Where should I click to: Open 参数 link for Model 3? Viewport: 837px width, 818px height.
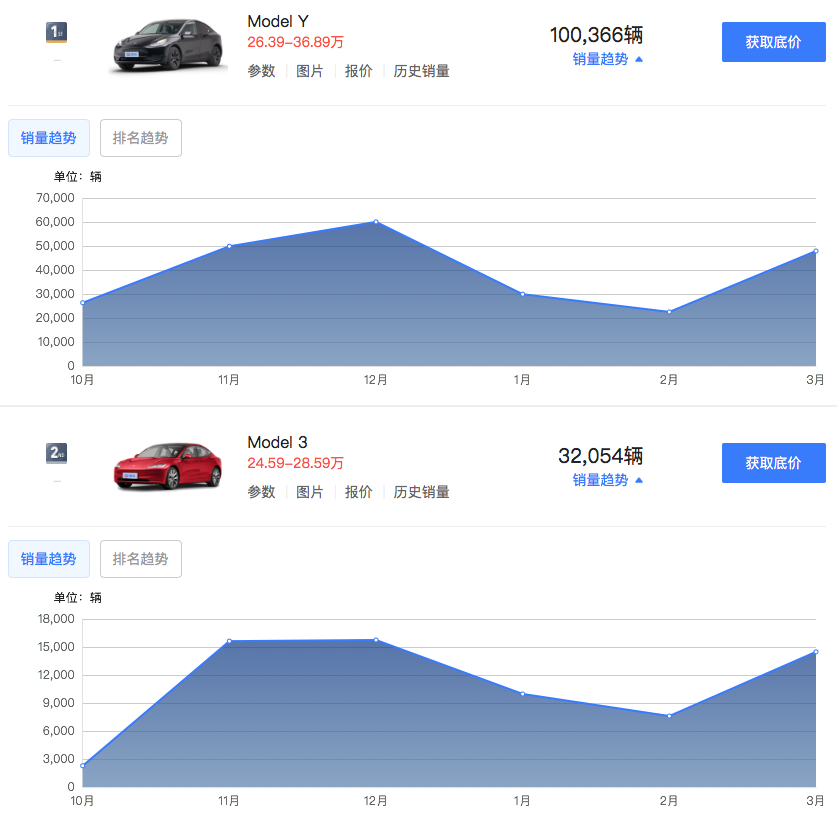pyautogui.click(x=262, y=491)
